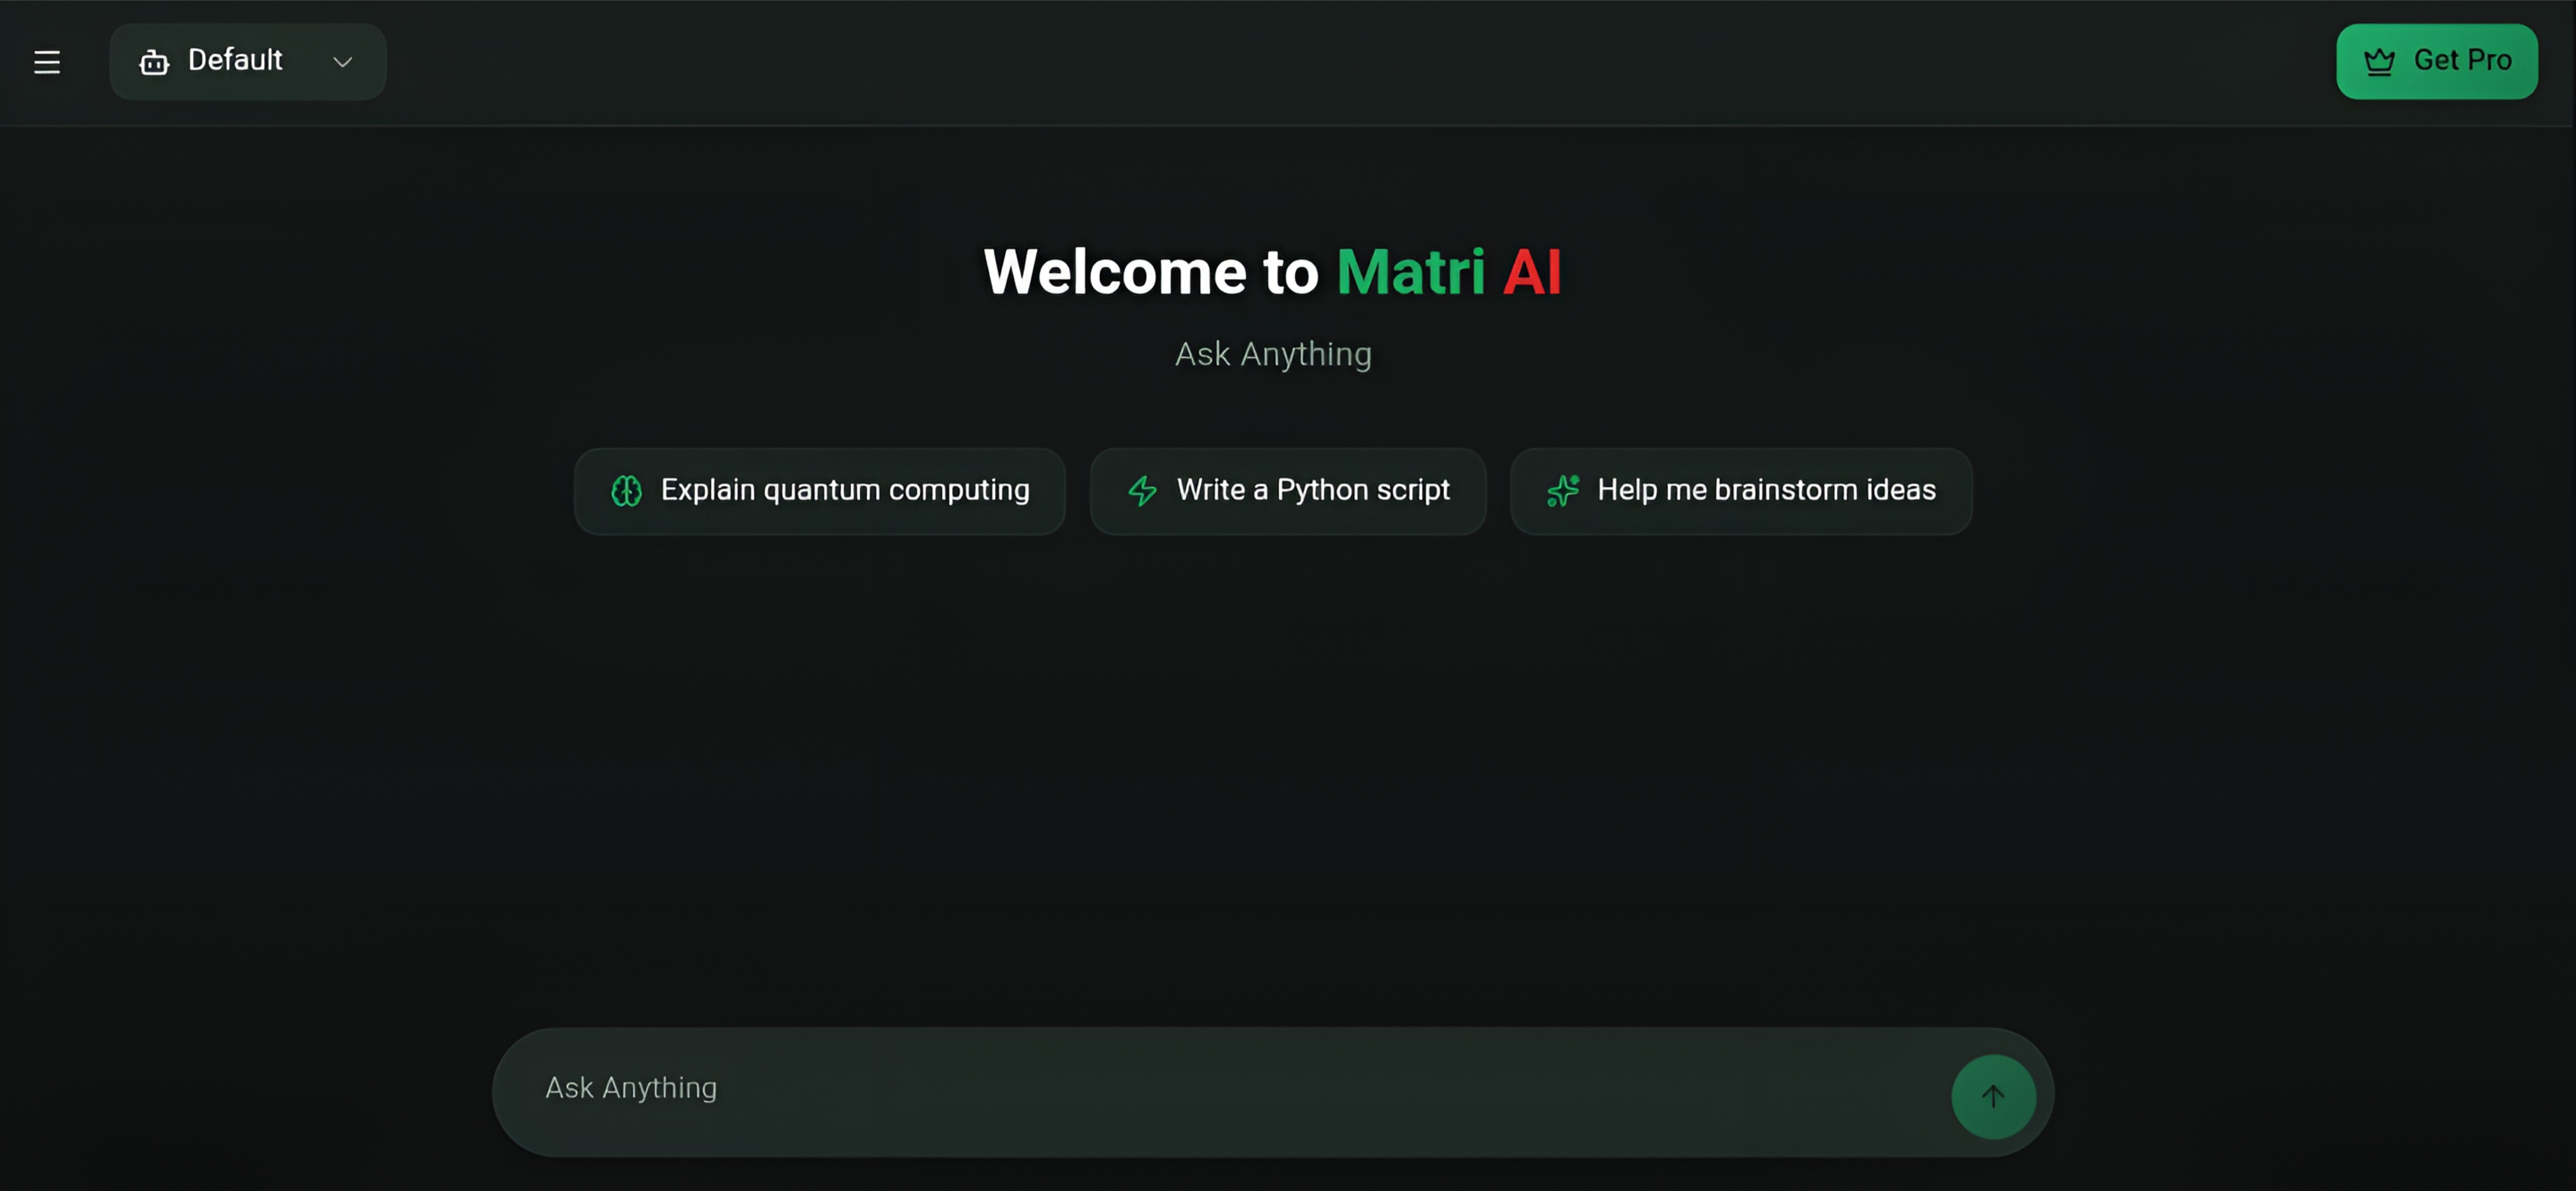Click the Welcome to heading text

[x=1151, y=272]
